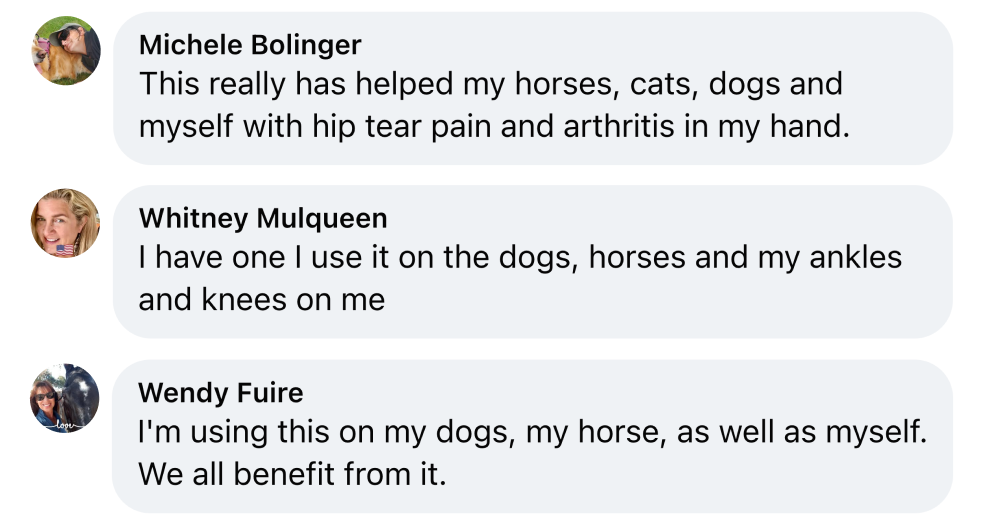Click the "love" text on Wendy's avatar

(66, 424)
